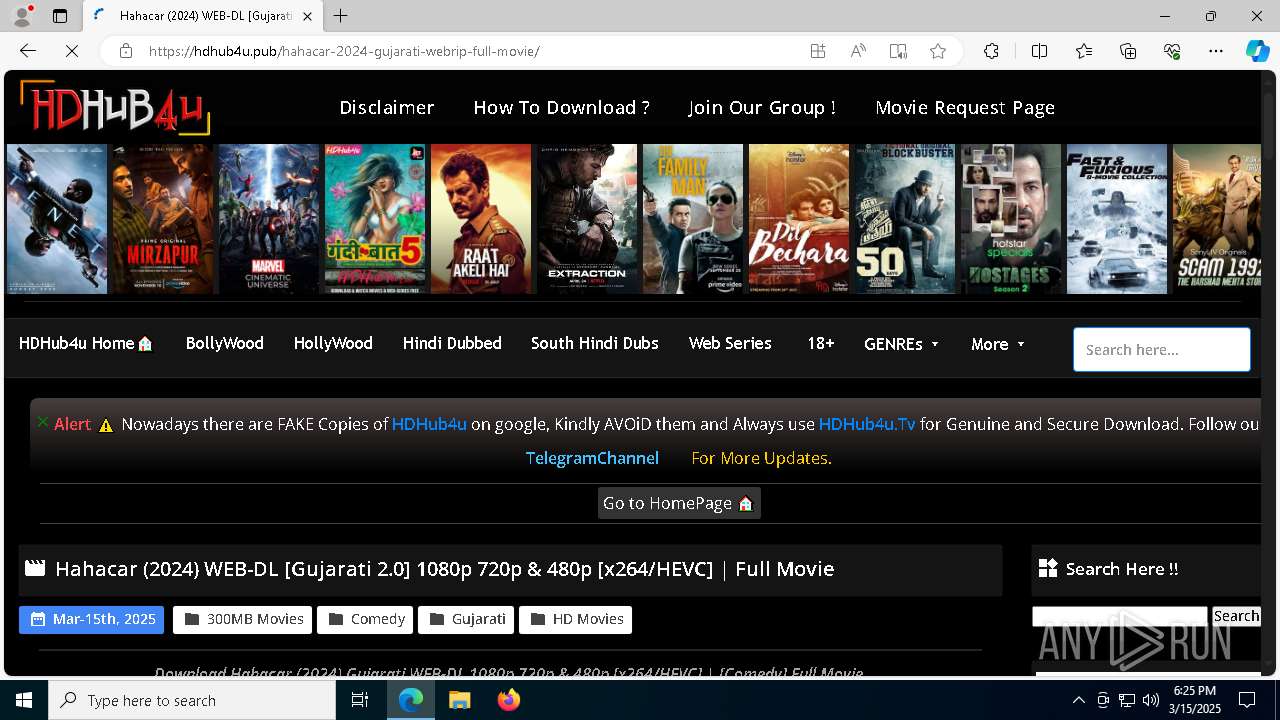Open the HollyWood category
Screen dimensions: 1280x720
click(x=333, y=343)
